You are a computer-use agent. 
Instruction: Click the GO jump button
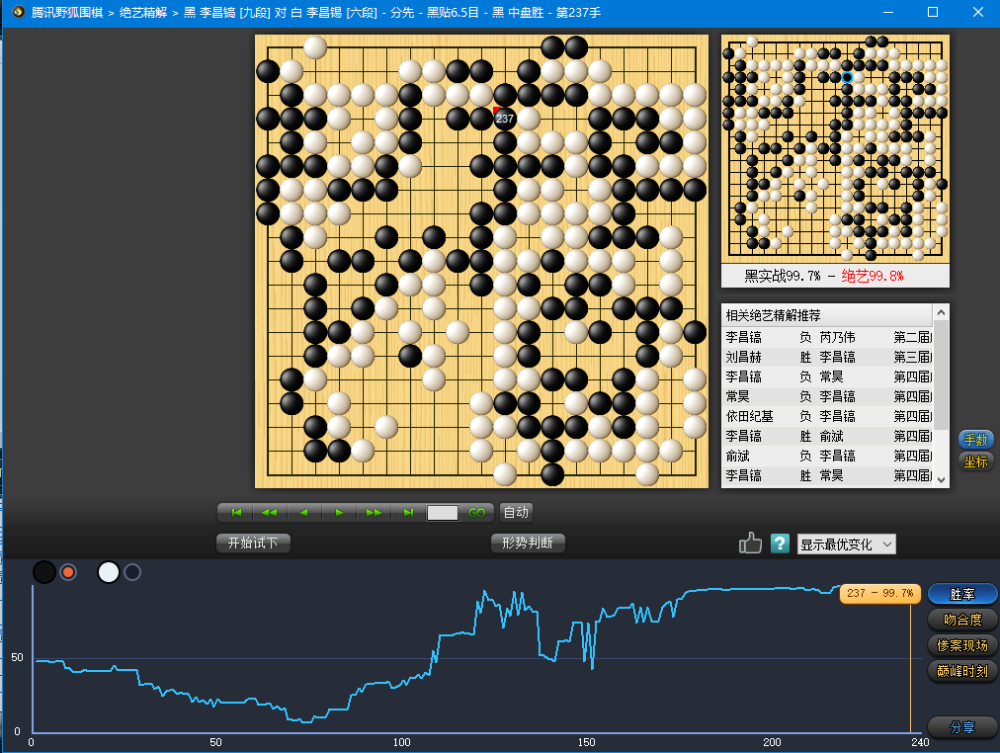pyautogui.click(x=476, y=513)
